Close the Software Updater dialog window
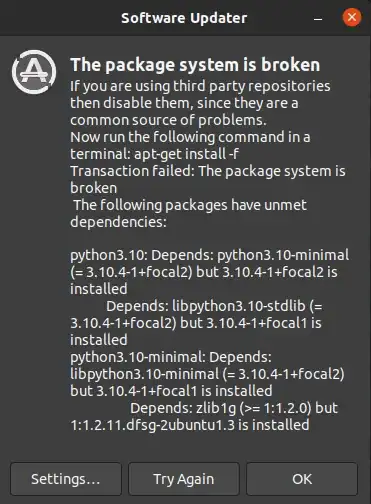The image size is (371, 504). coord(352,17)
